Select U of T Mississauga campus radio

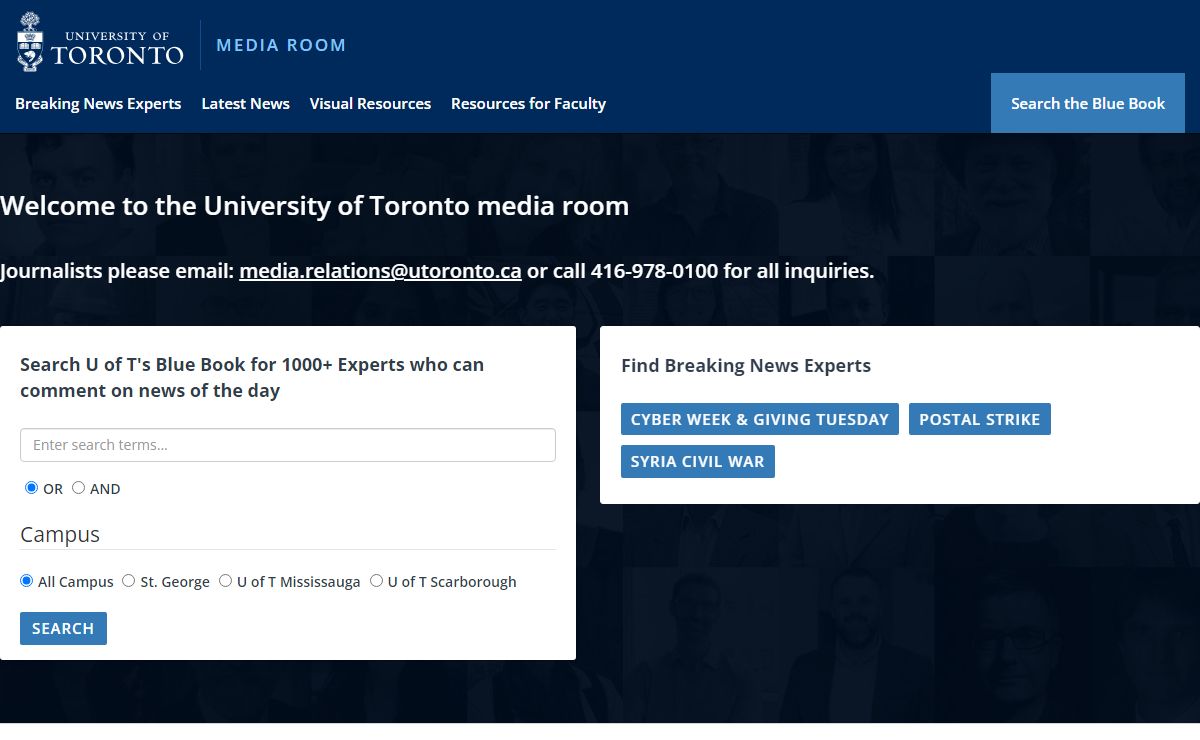click(x=225, y=581)
